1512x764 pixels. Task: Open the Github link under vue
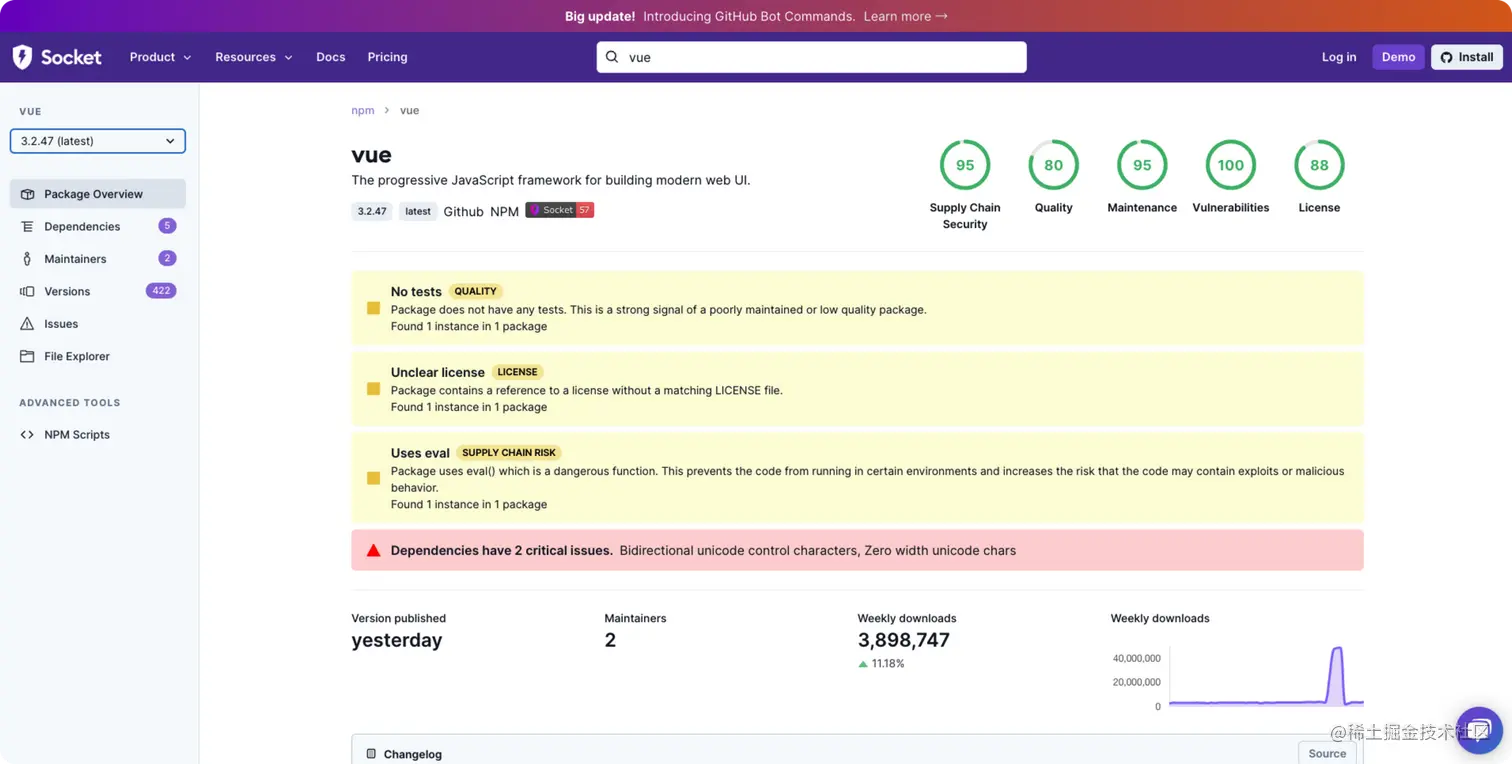click(x=463, y=211)
